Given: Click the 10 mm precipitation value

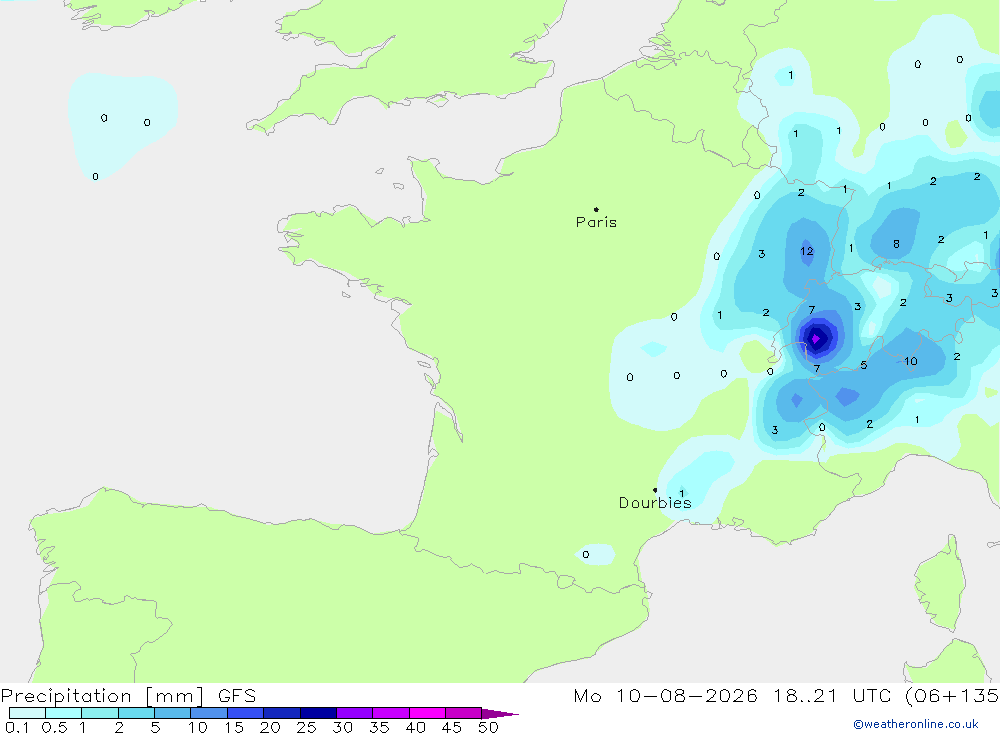Looking at the screenshot, I should 911,361.
